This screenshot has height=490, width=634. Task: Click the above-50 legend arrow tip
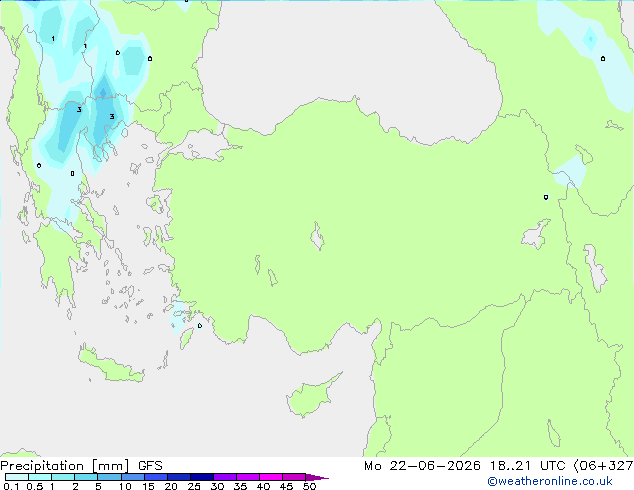317,477
